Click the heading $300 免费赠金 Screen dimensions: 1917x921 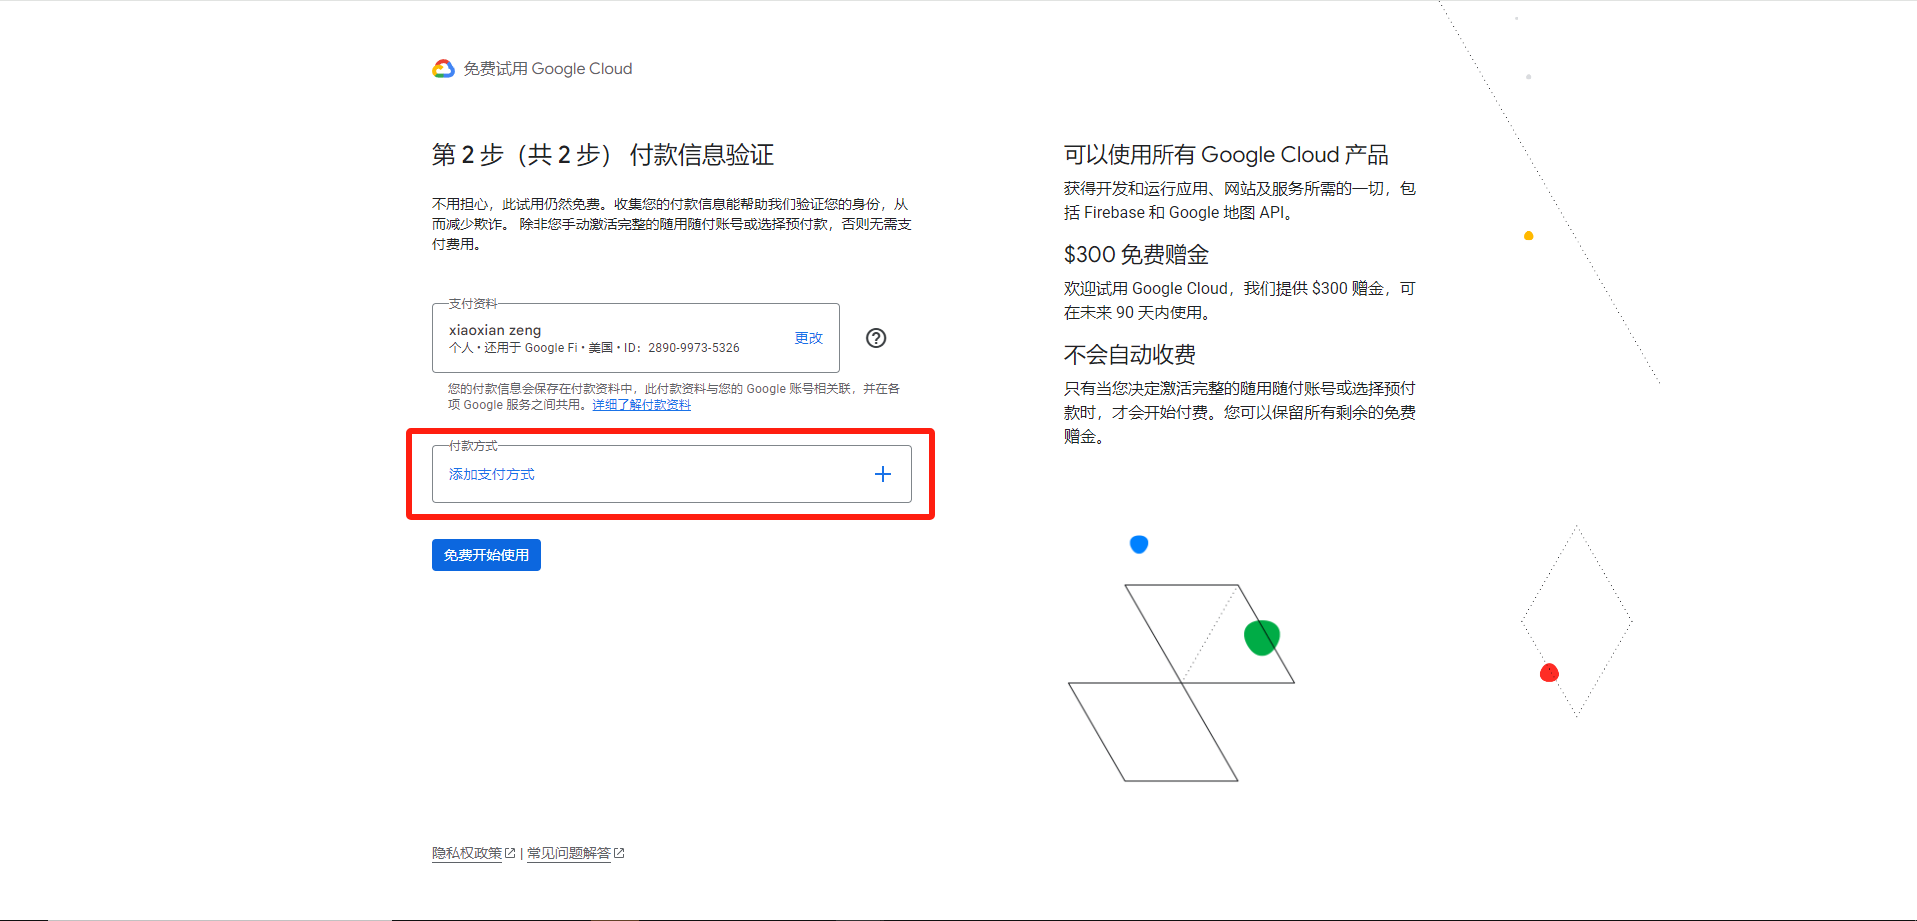[1137, 255]
